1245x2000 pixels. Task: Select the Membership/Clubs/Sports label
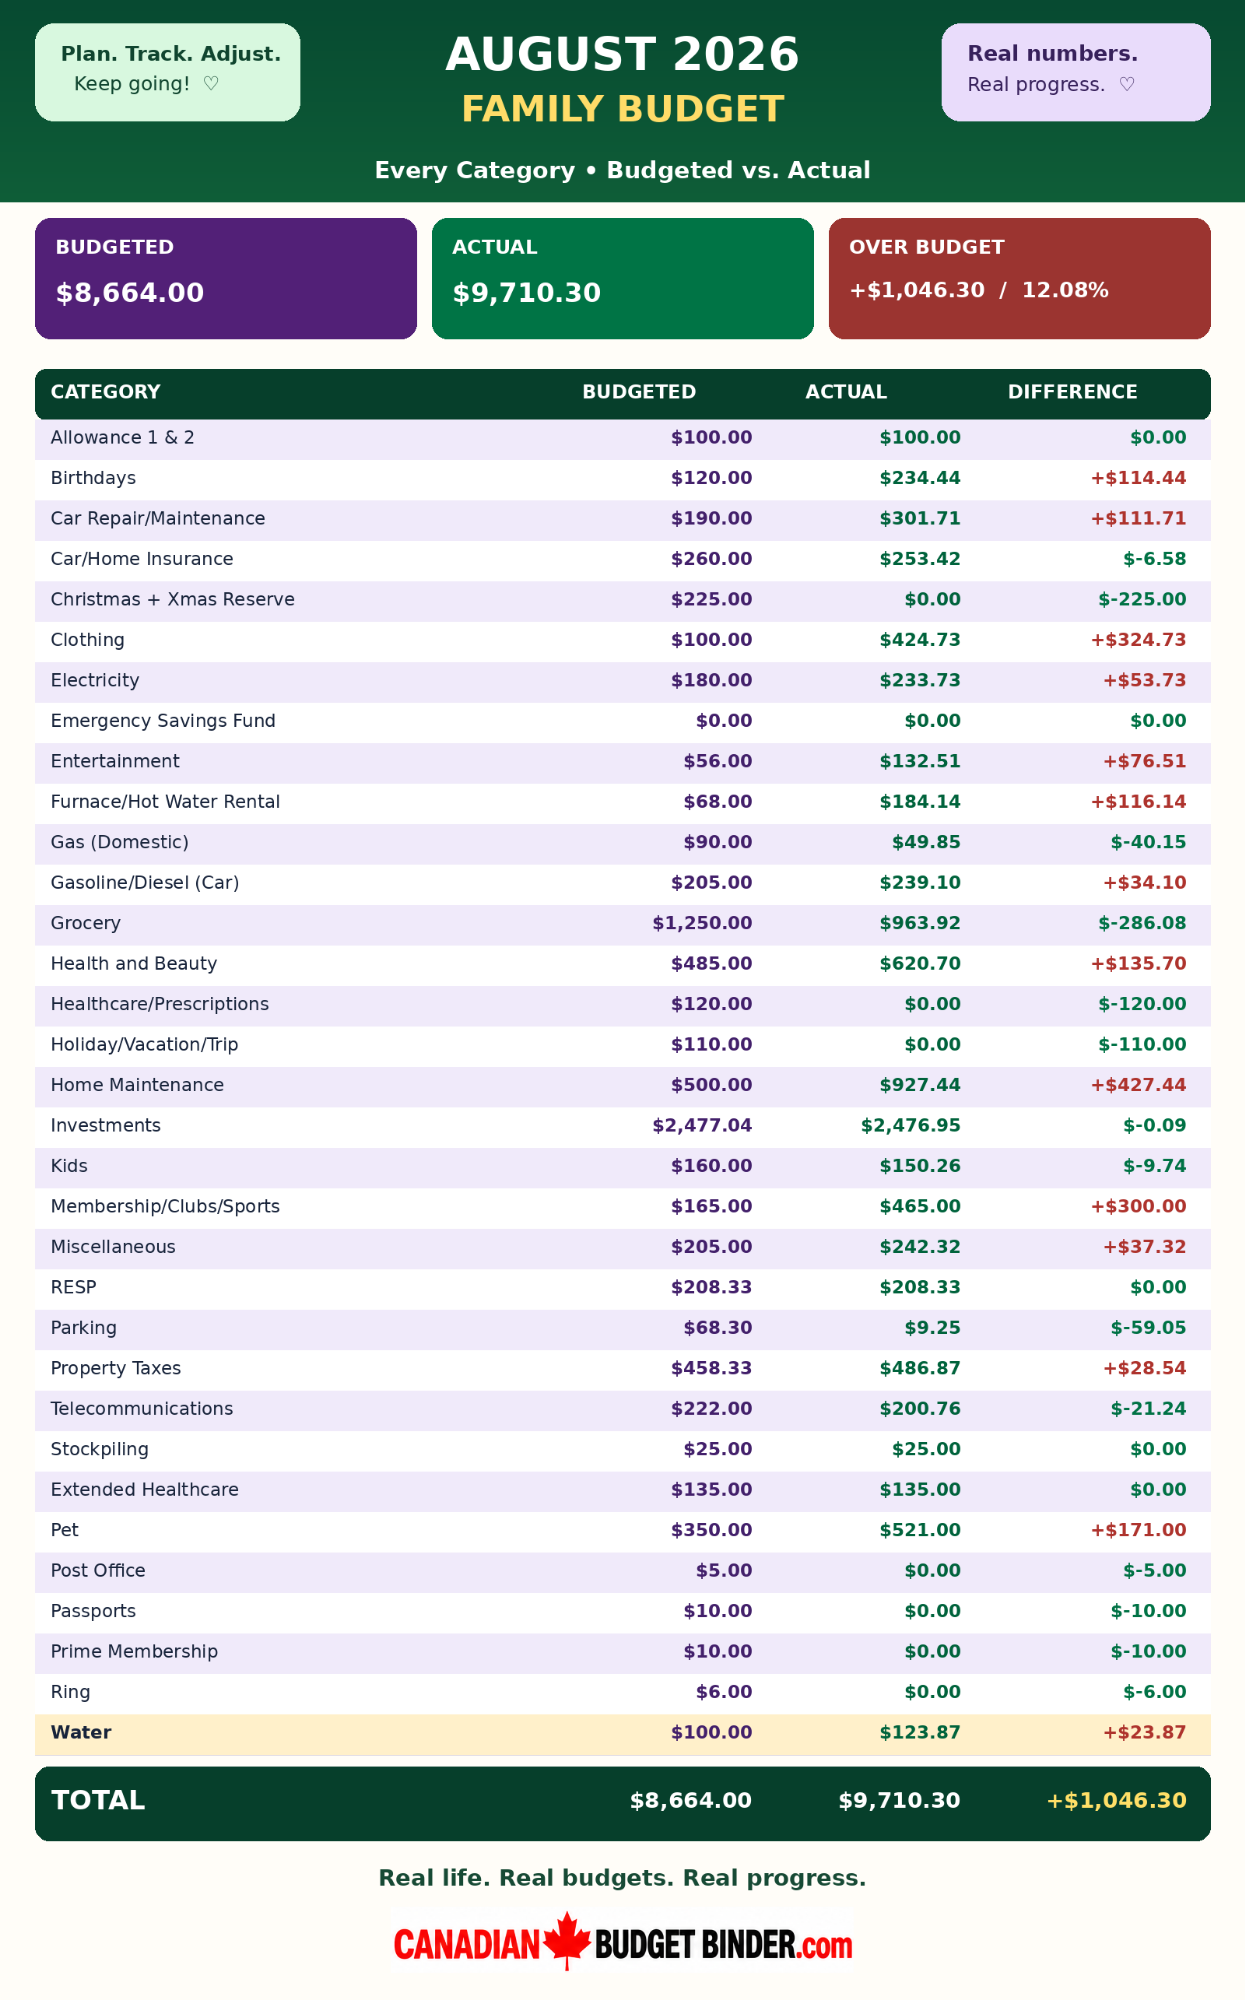pos(165,1206)
